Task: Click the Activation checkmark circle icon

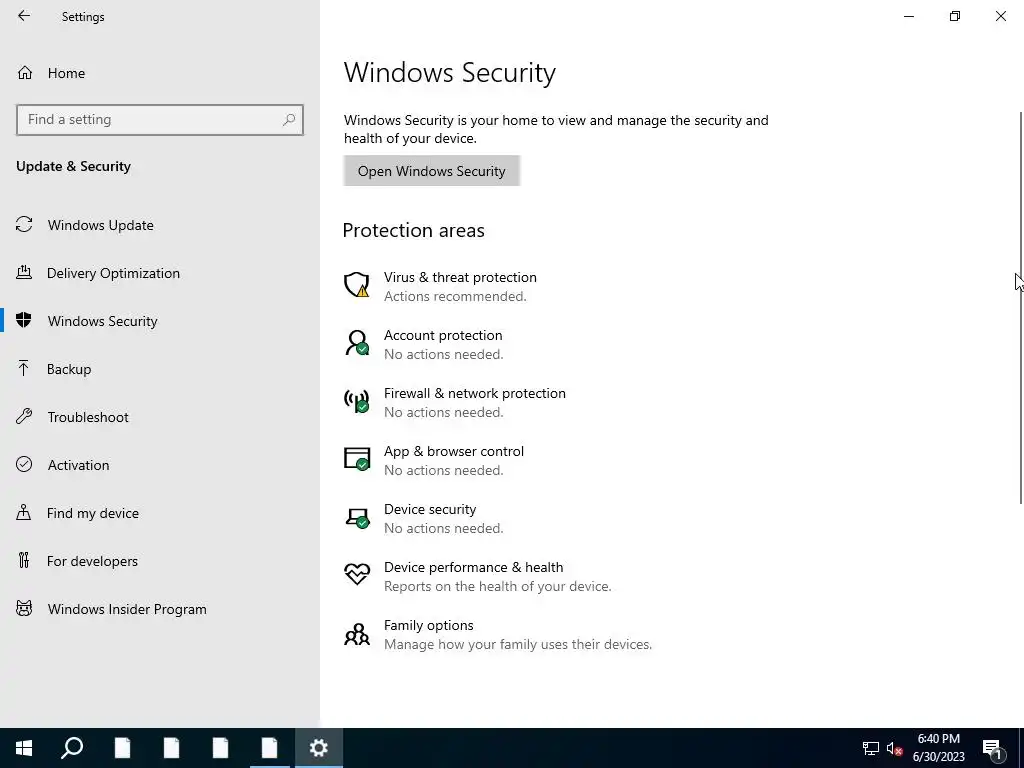Action: 24,464
